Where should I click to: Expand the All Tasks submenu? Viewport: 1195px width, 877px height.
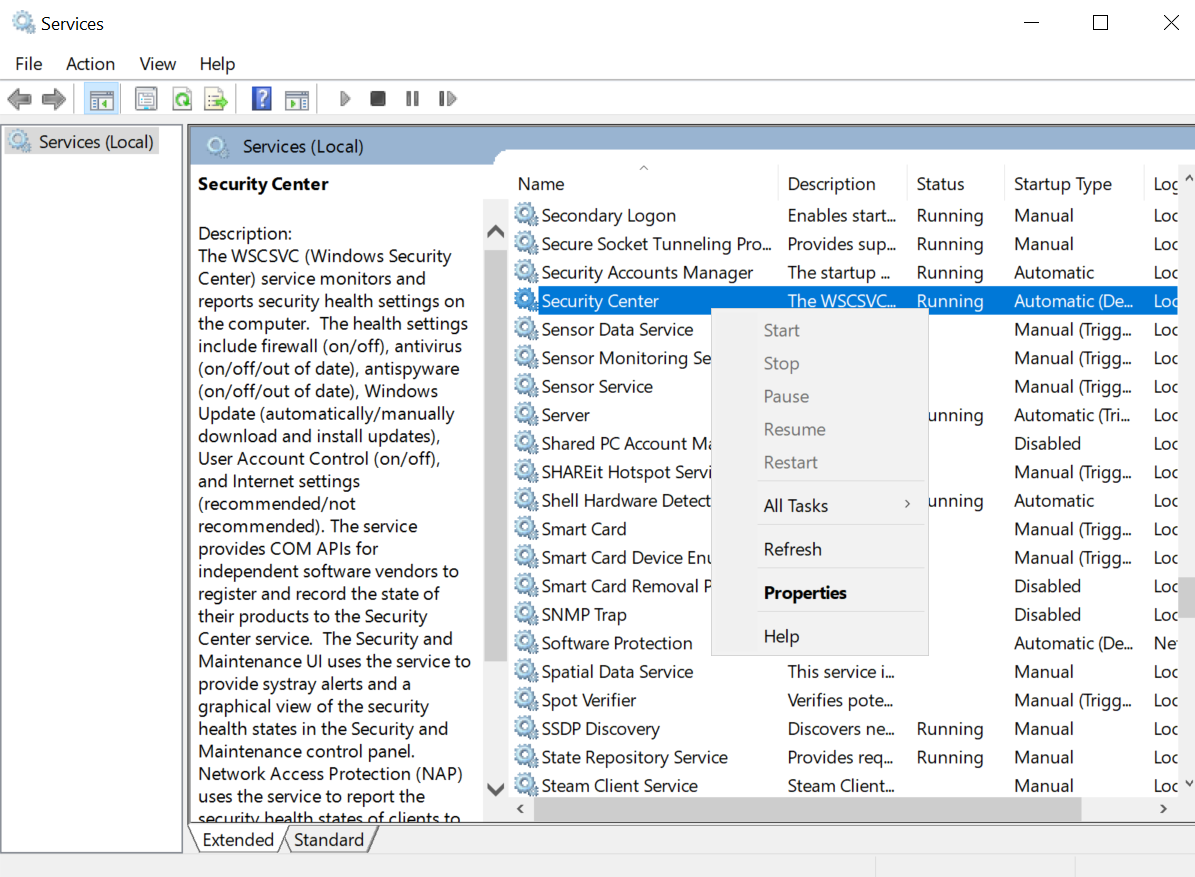[x=820, y=506]
